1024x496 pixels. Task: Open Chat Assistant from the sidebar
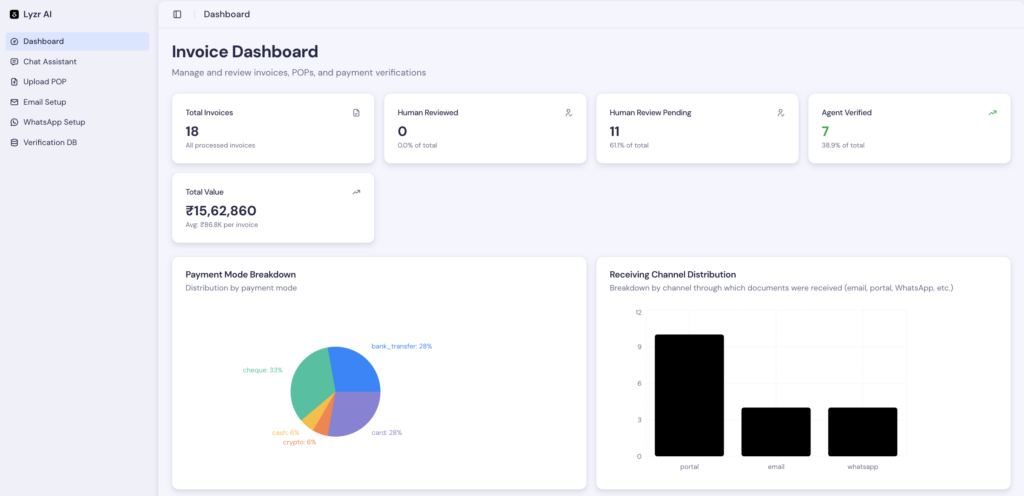50,62
